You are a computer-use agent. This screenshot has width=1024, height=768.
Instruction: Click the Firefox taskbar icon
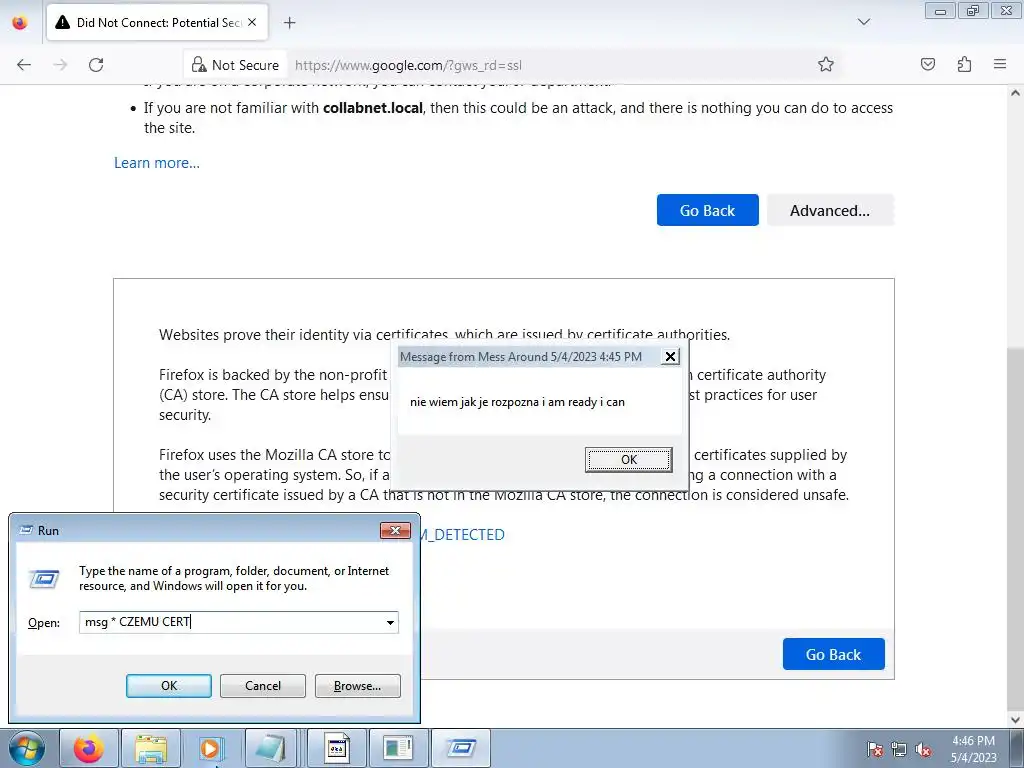[89, 748]
